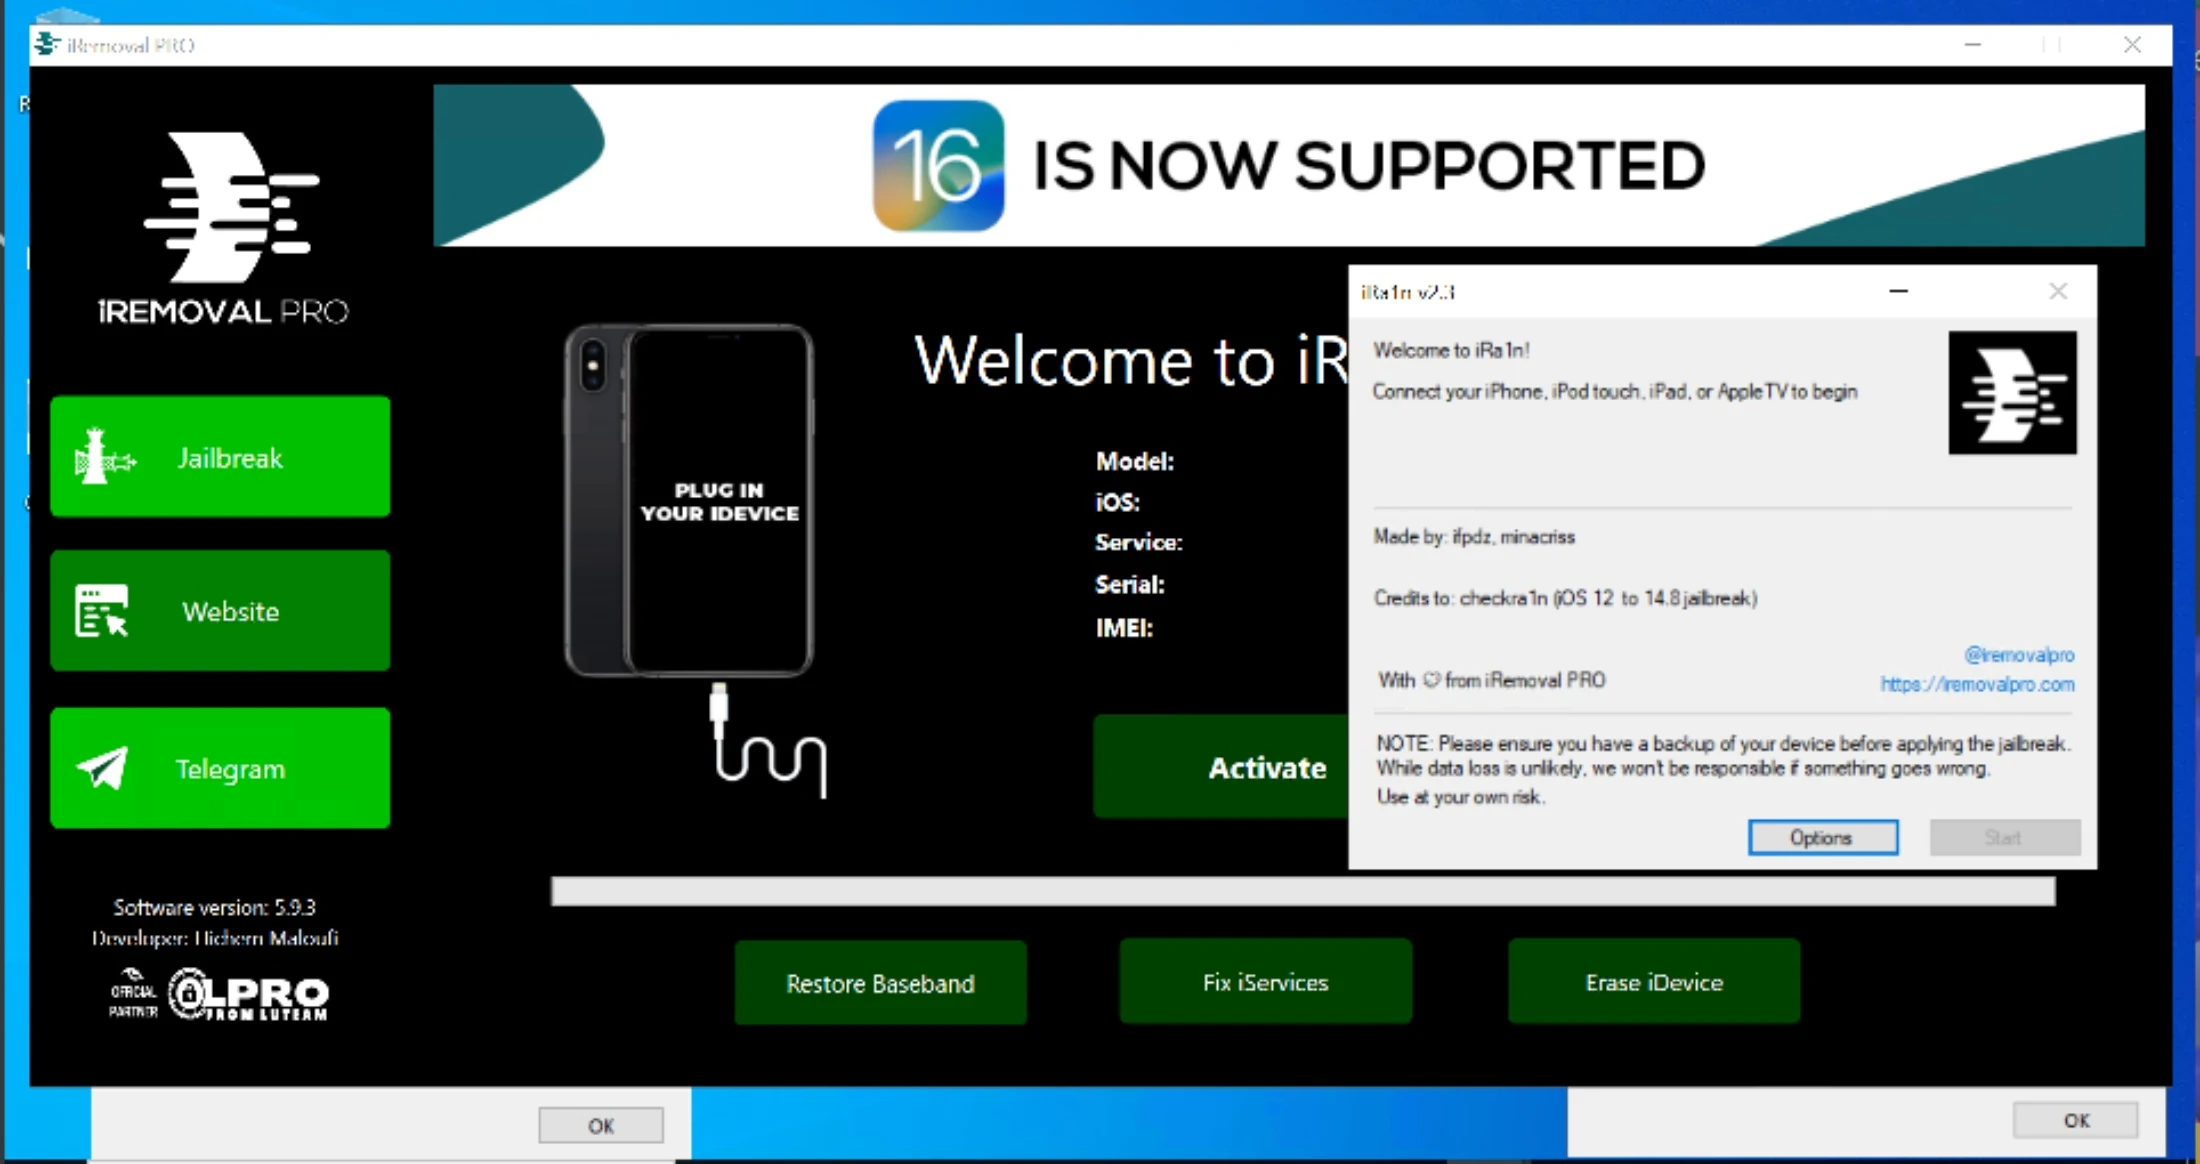The image size is (2200, 1164).
Task: Open the iremovalpro.com website link
Action: pos(1977,685)
